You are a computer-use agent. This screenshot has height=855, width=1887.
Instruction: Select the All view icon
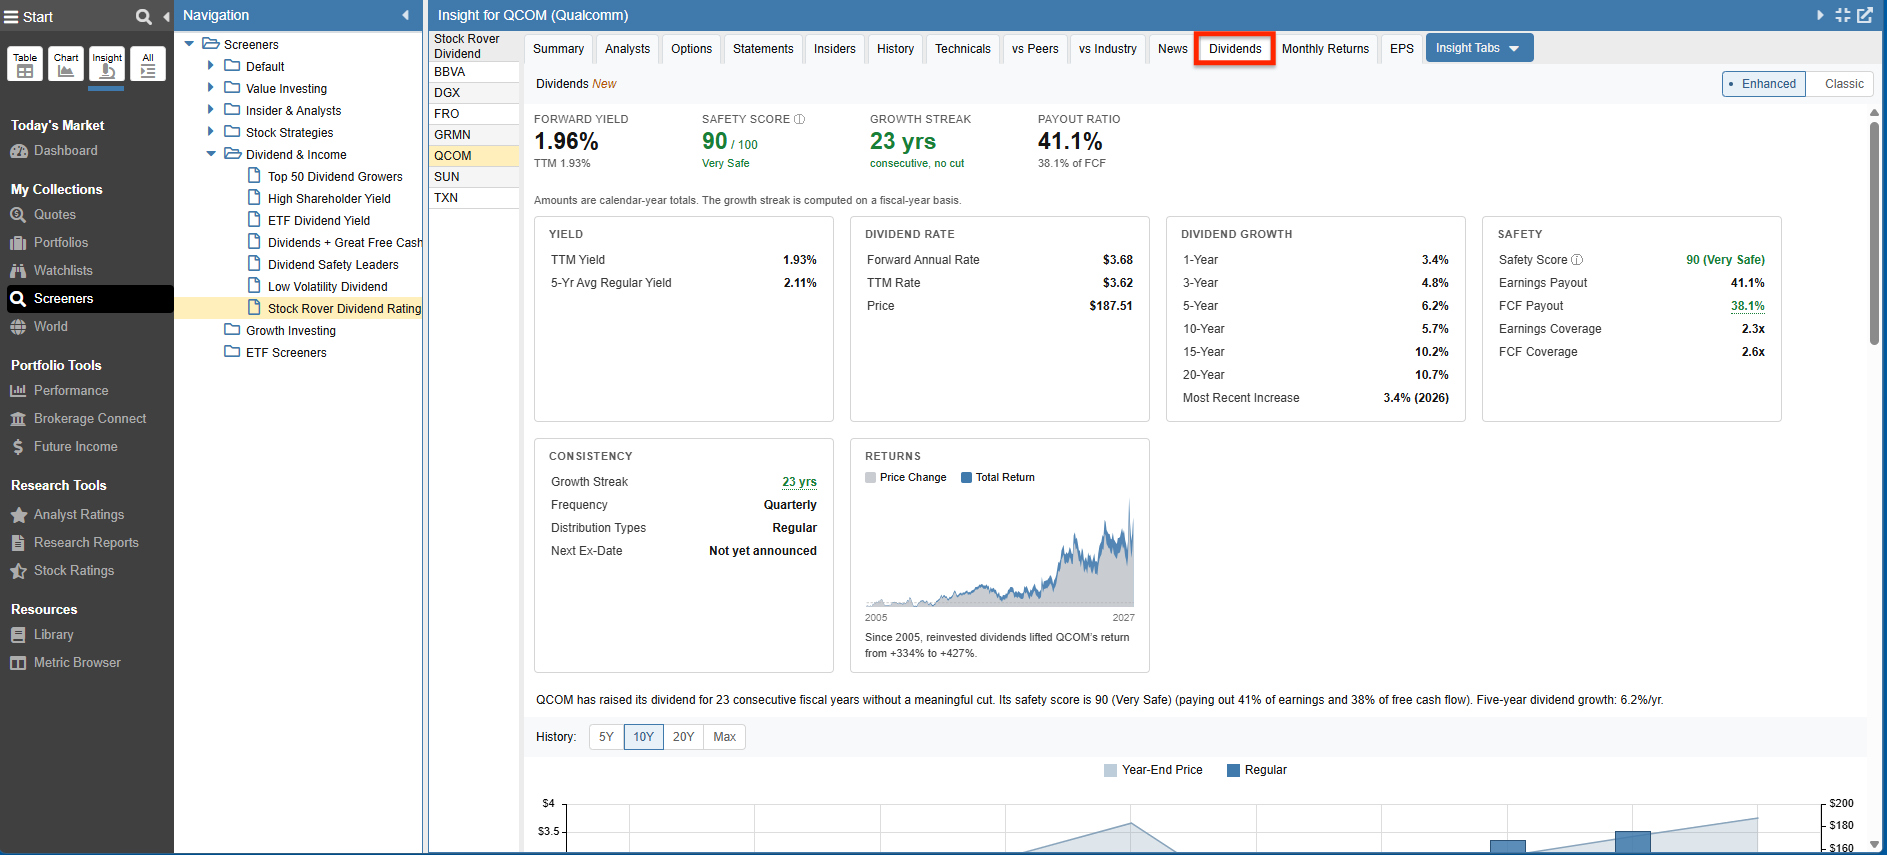point(148,64)
